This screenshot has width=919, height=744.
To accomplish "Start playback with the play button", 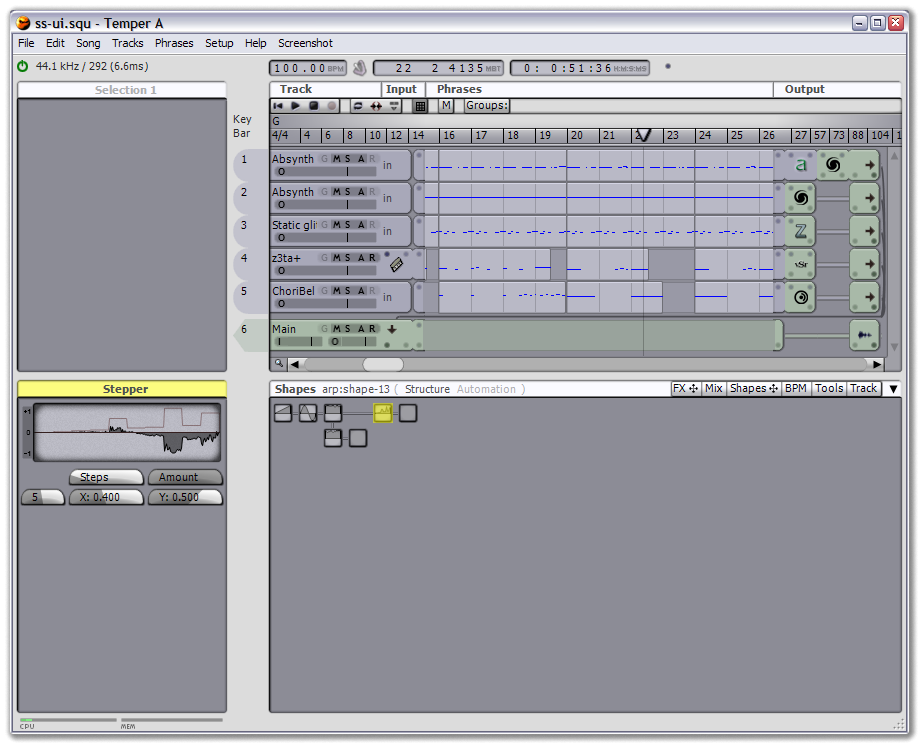I will (295, 106).
